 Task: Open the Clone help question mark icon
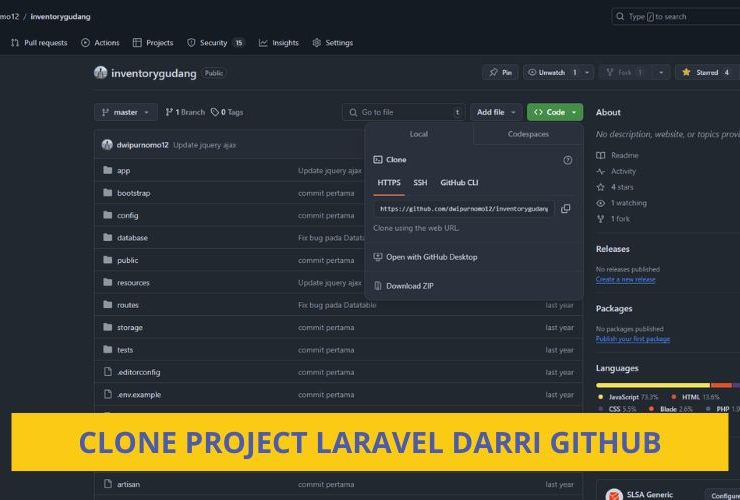(x=568, y=160)
